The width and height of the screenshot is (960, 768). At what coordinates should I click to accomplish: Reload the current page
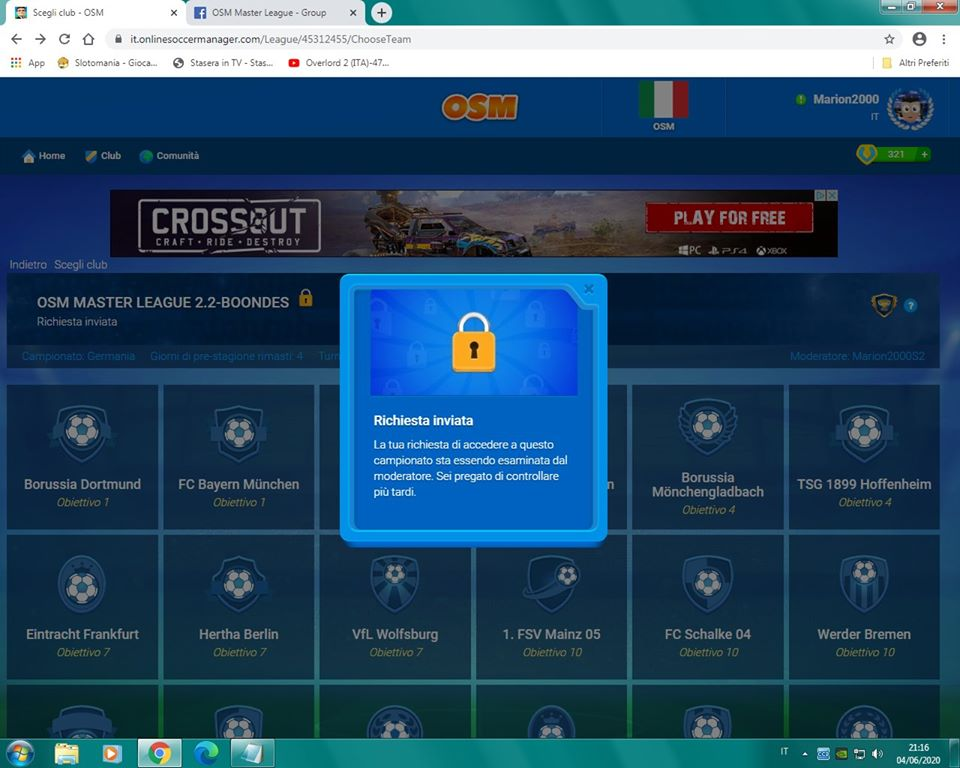(x=64, y=39)
